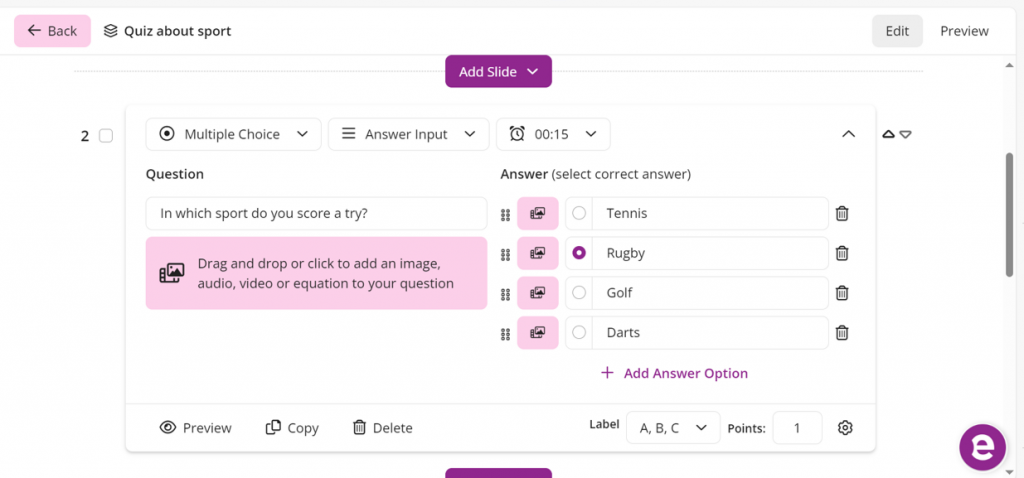Image resolution: width=1024 pixels, height=478 pixels.
Task: Switch to the Preview tab
Action: pos(964,31)
